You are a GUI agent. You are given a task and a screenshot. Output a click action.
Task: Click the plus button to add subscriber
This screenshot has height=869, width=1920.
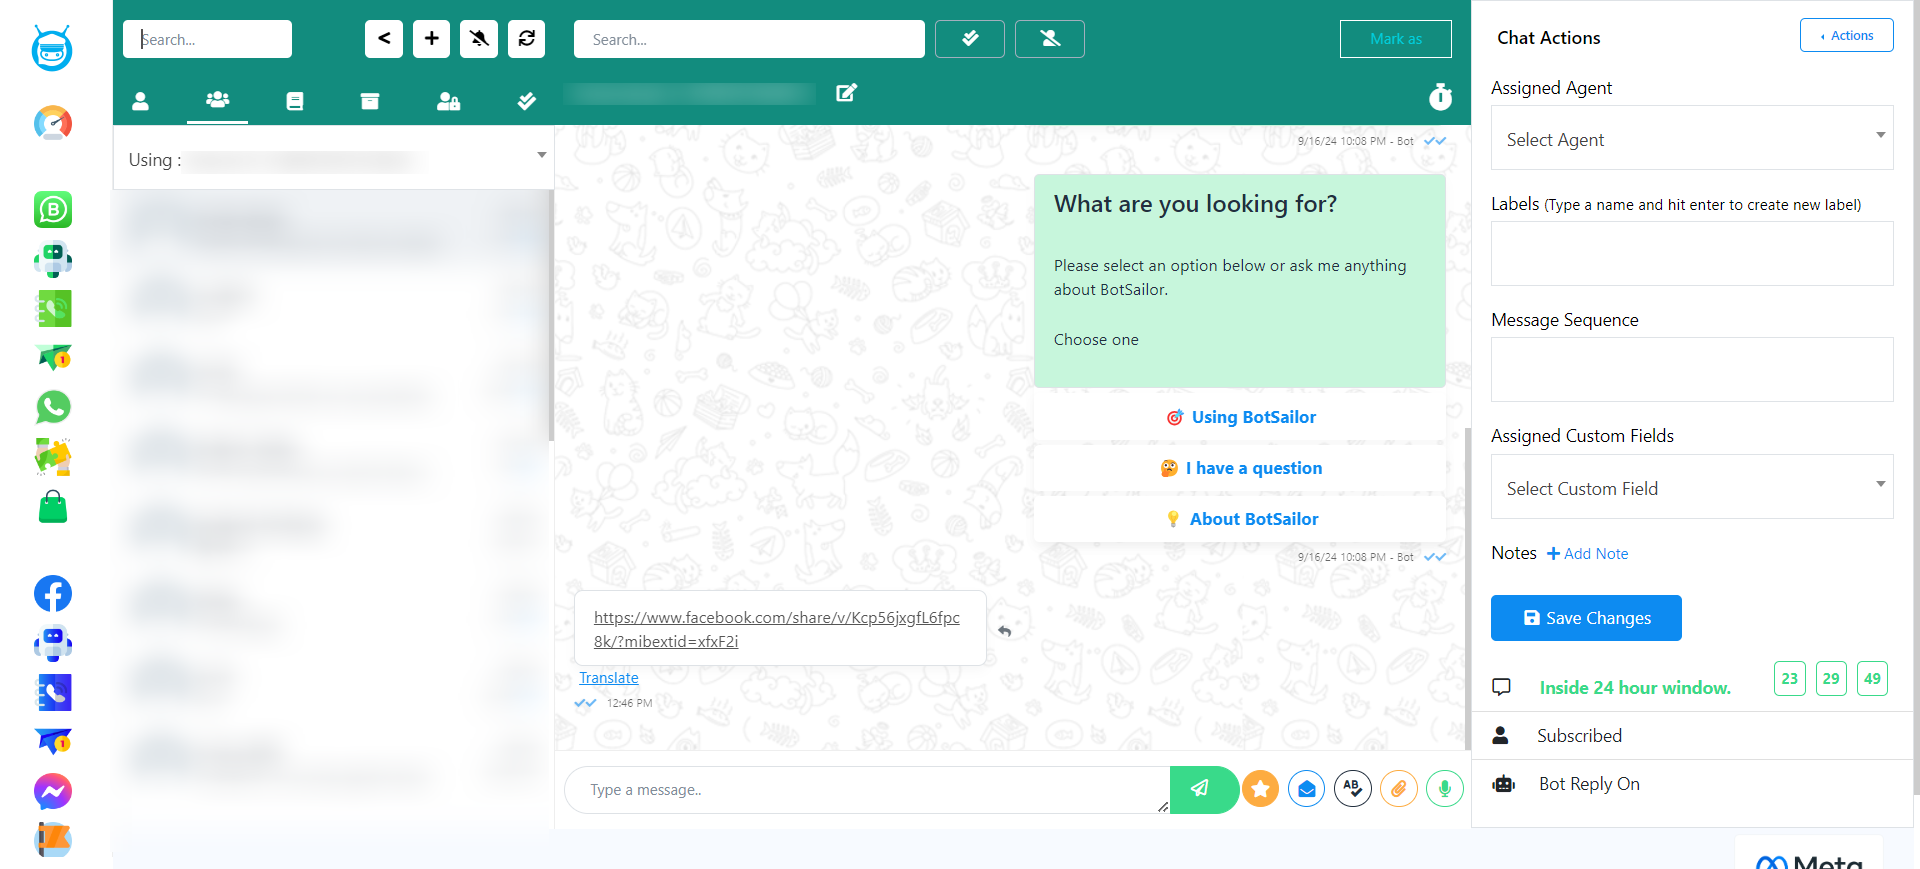coord(431,39)
